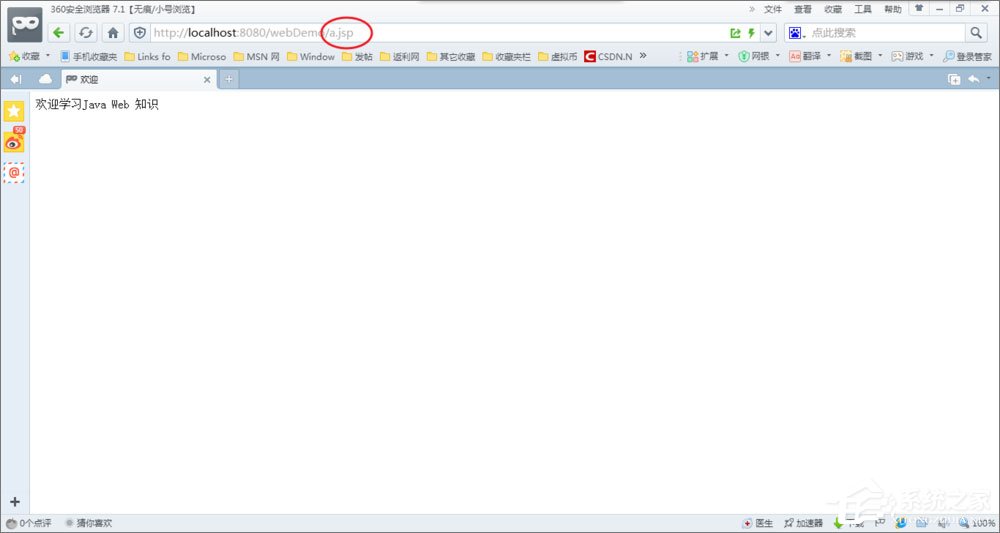Viewport: 1000px width, 533px height.
Task: Click the skin shirt icon in title bar
Action: (x=919, y=8)
